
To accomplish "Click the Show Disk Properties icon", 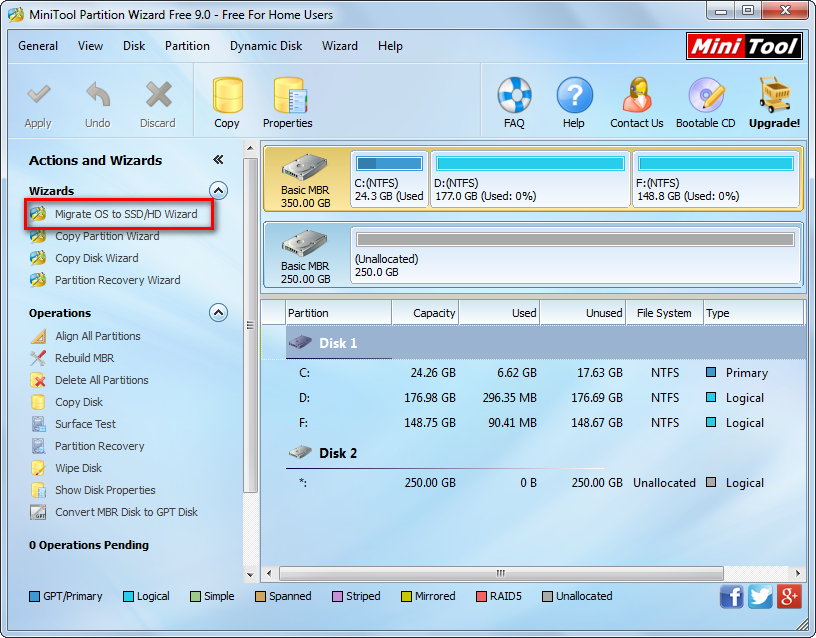I will point(38,490).
